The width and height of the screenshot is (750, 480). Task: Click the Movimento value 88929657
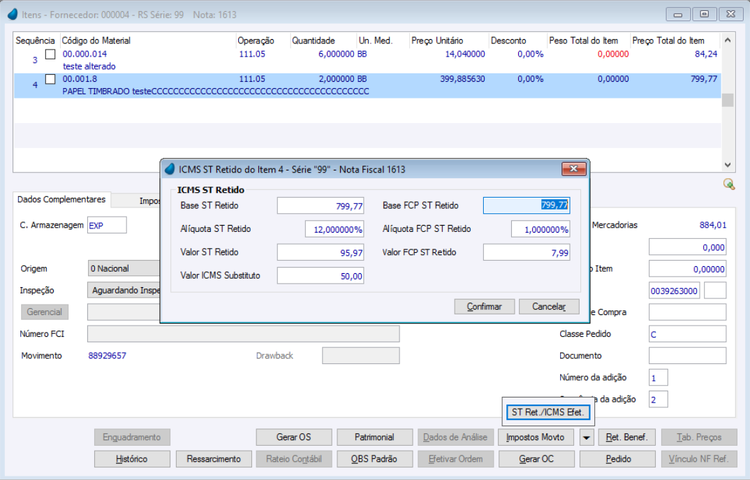[x=107, y=356]
